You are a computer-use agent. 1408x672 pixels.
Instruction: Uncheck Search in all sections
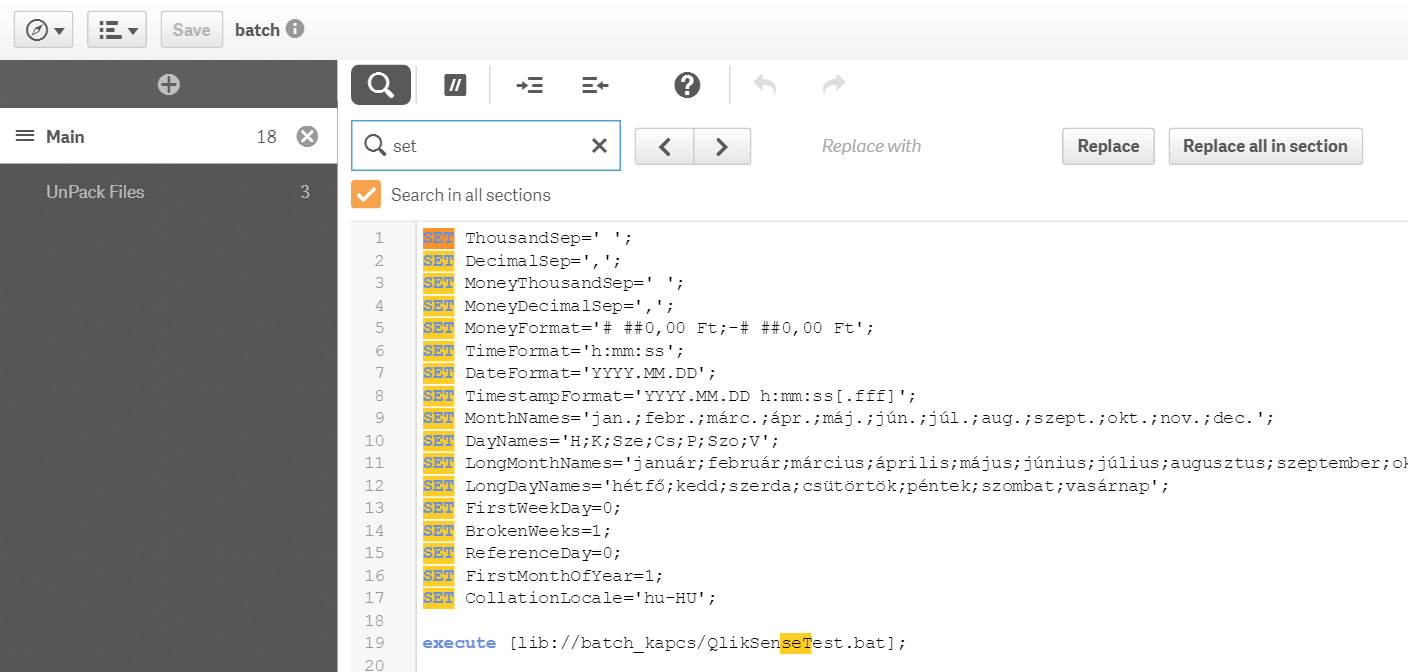[x=366, y=194]
